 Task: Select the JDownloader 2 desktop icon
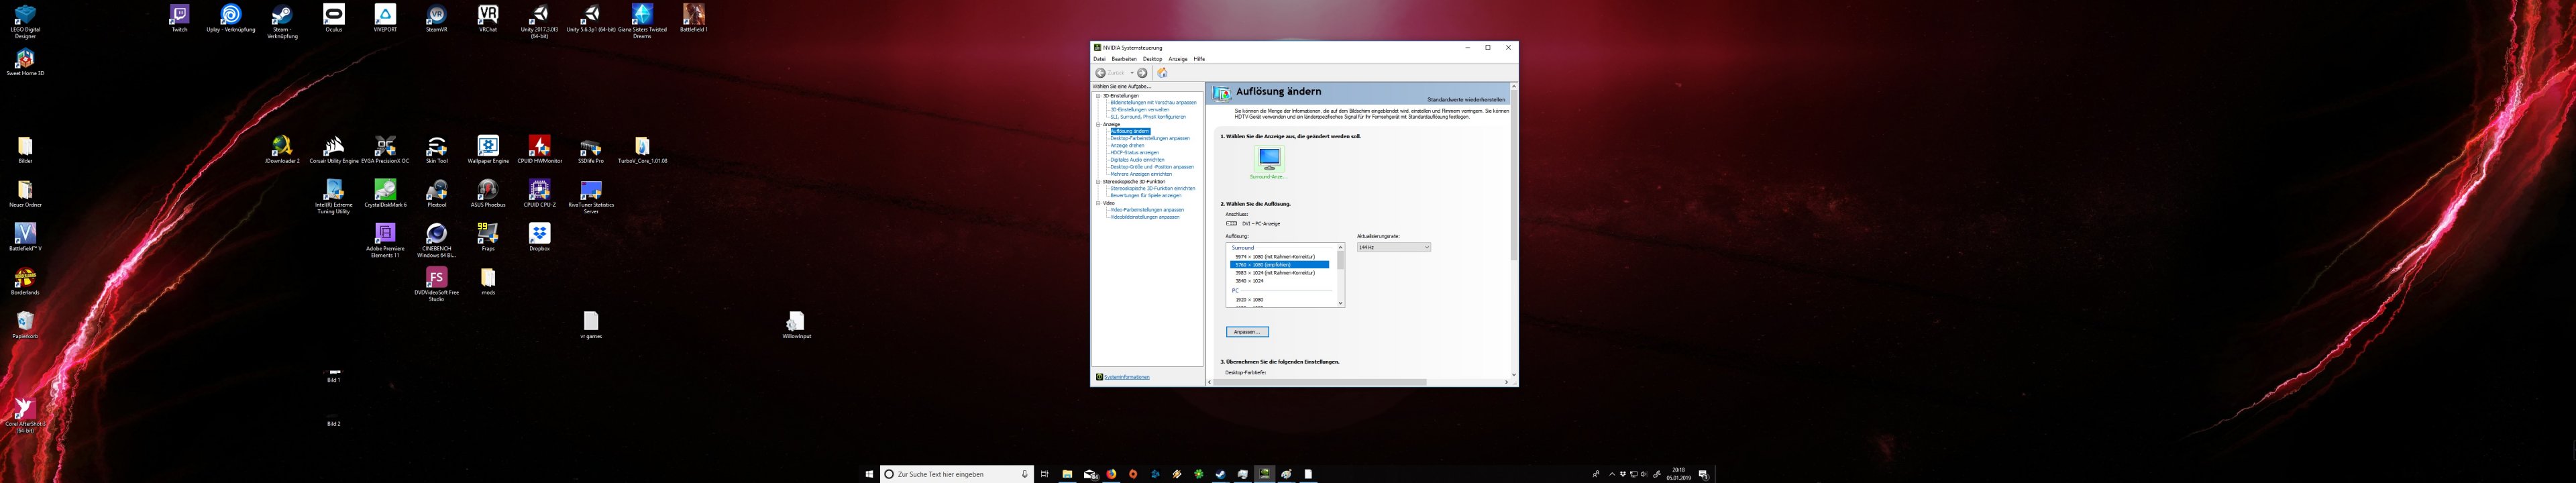(x=282, y=149)
